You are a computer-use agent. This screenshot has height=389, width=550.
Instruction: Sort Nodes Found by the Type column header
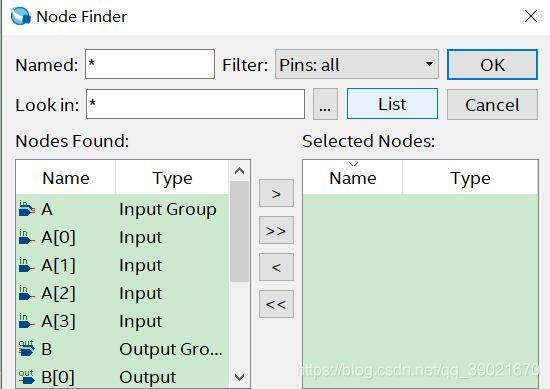pos(172,178)
